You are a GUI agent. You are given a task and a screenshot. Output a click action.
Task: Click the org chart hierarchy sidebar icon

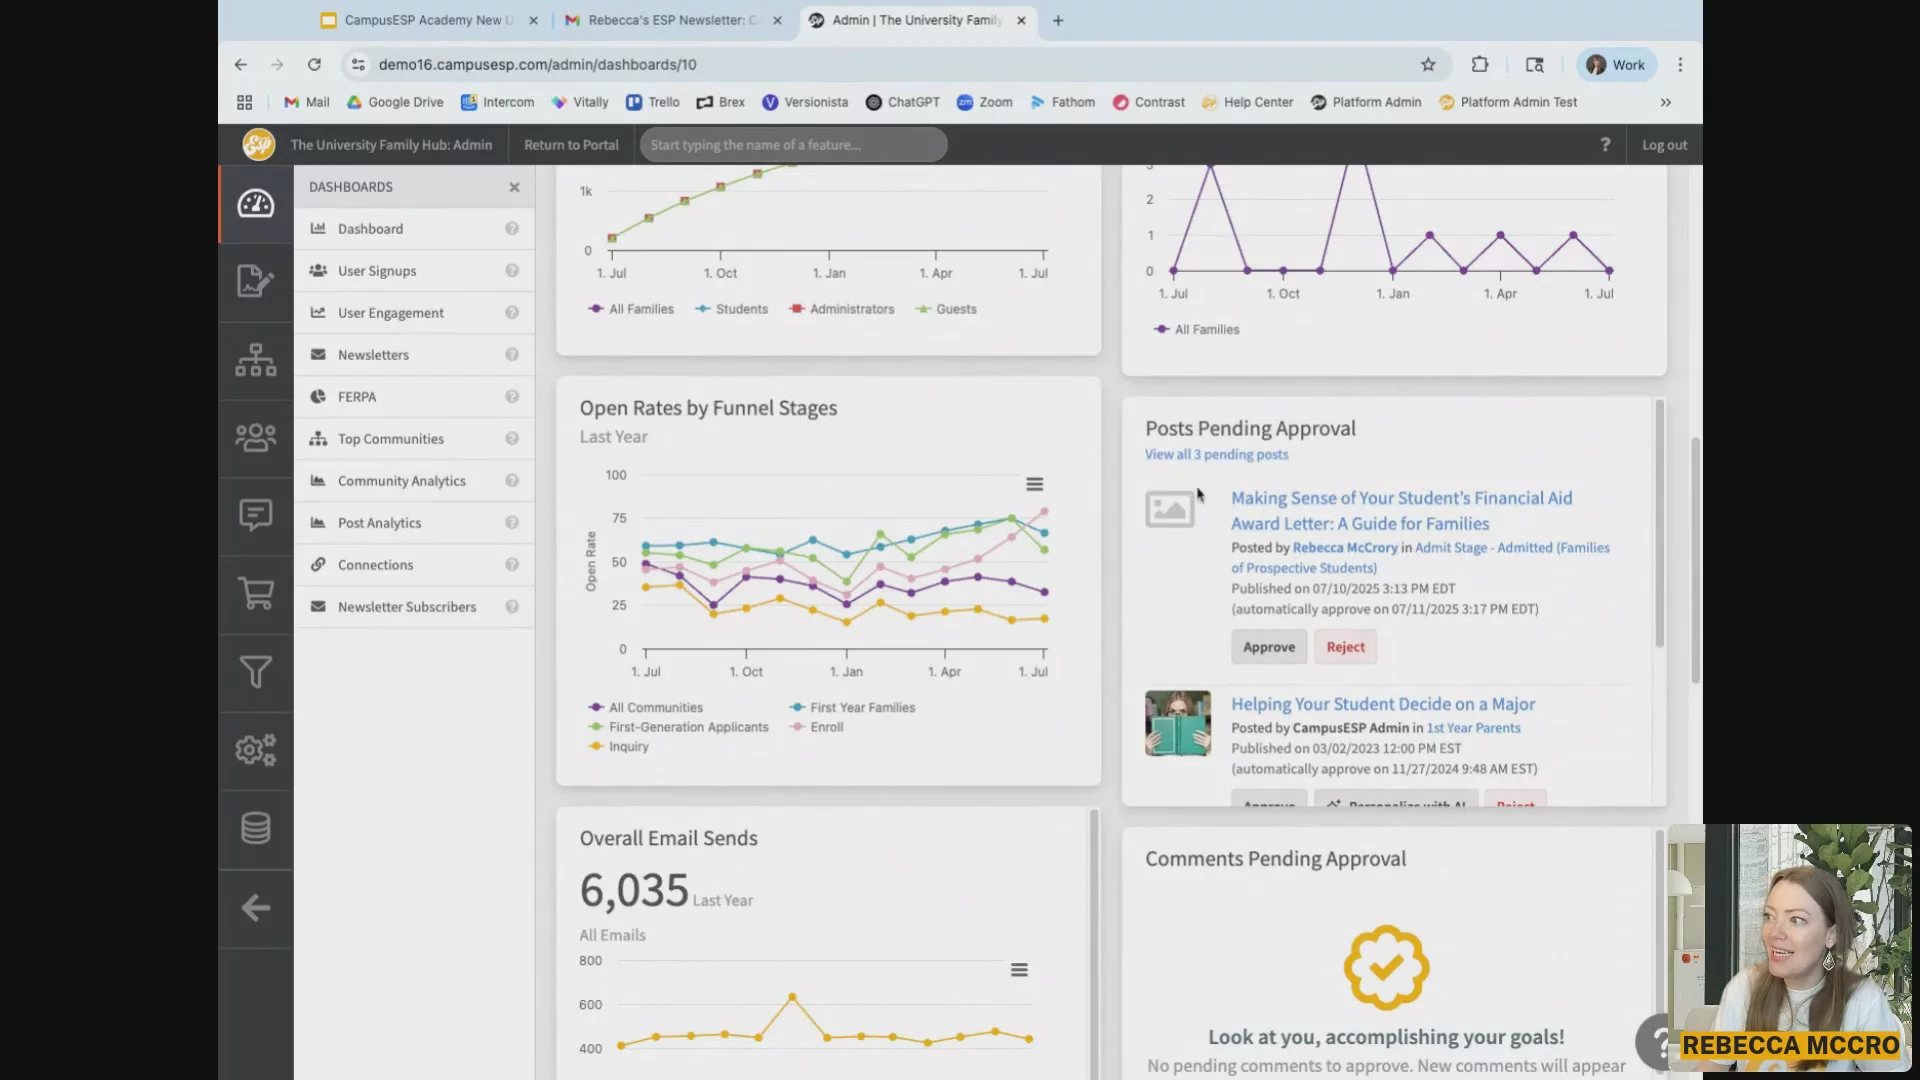(256, 360)
